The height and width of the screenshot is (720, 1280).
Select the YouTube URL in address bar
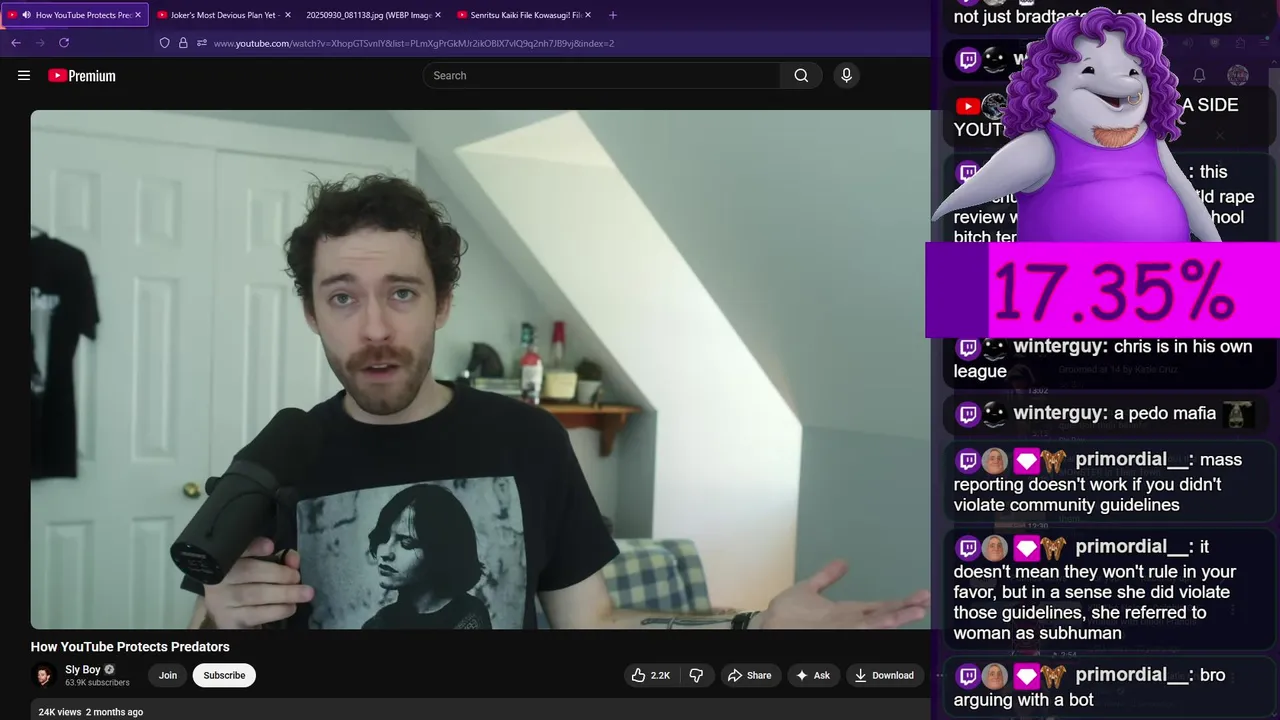(x=413, y=43)
